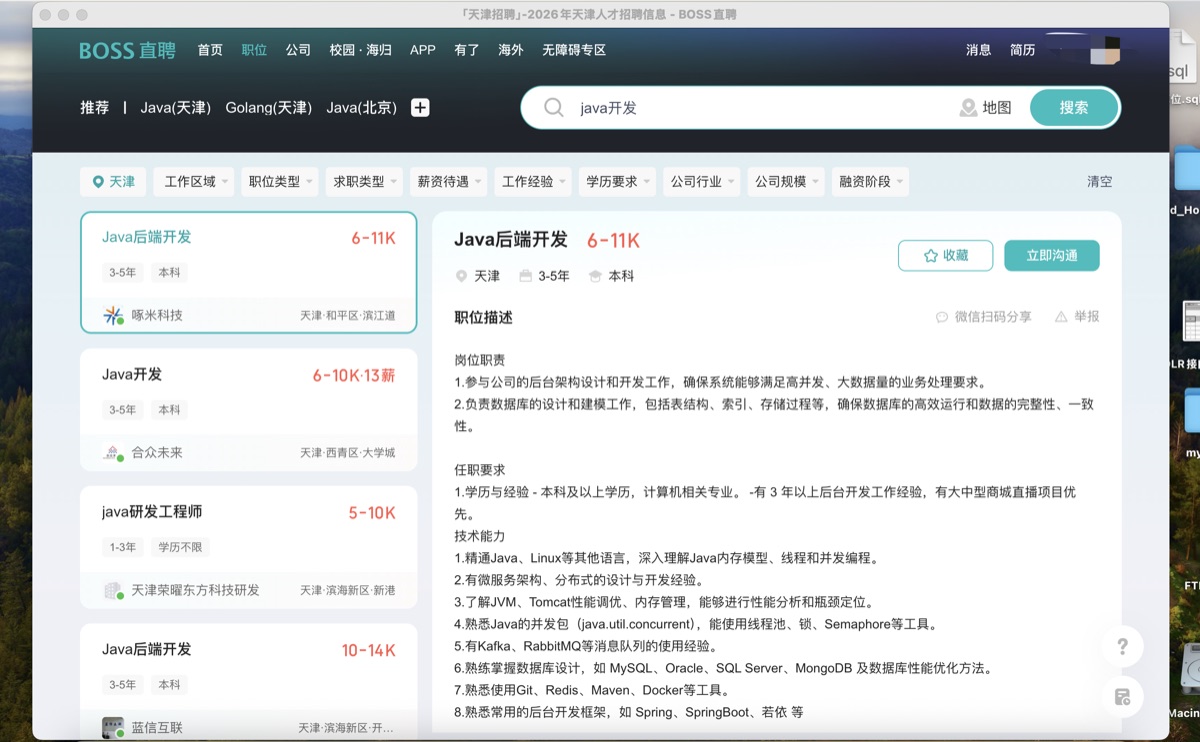The width and height of the screenshot is (1200, 742).
Task: Open 消息 in header
Action: (x=979, y=50)
